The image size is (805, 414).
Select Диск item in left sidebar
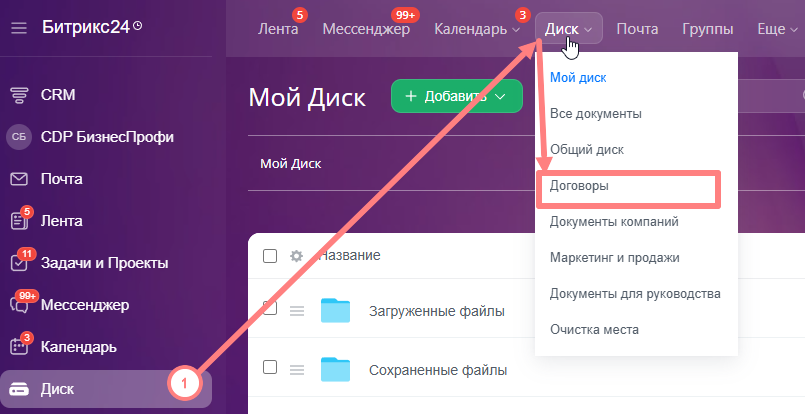pos(106,389)
